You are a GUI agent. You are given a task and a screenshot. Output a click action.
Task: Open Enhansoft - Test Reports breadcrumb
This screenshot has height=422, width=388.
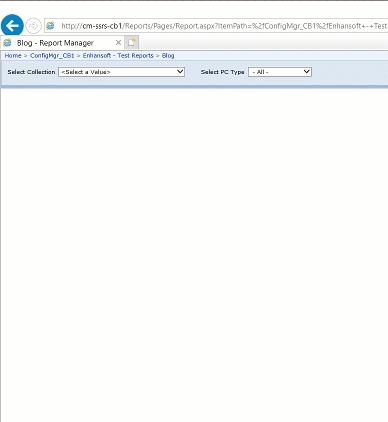[x=118, y=56]
